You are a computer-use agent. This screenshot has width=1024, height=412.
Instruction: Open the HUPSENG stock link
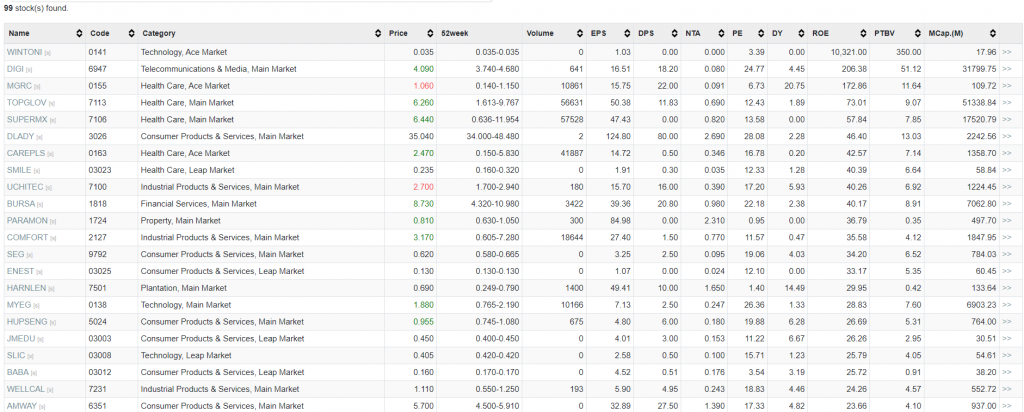point(26,322)
